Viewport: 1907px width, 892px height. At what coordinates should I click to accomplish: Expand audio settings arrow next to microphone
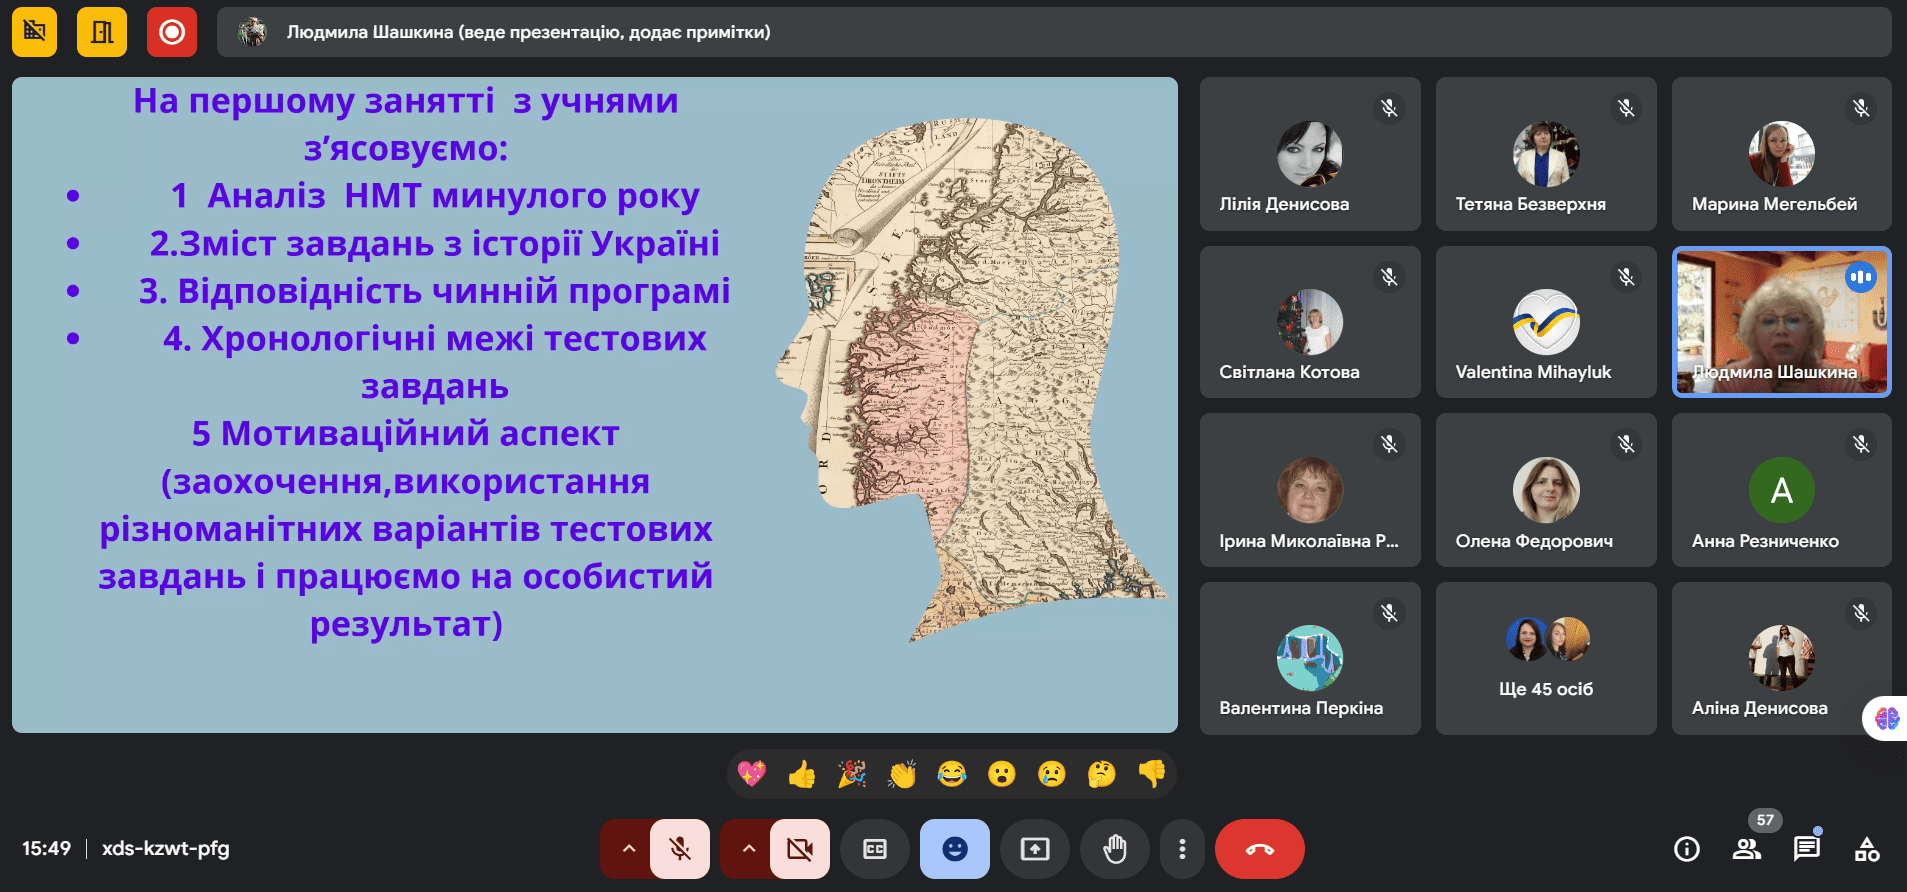coord(628,849)
